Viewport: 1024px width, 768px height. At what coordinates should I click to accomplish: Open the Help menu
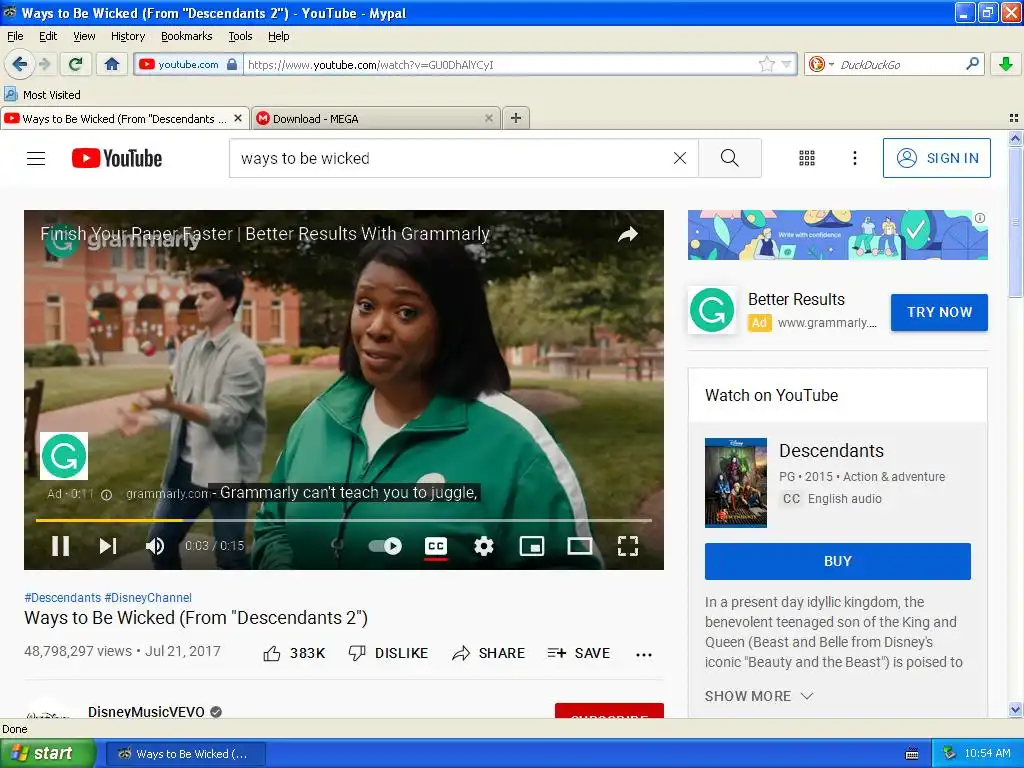click(279, 36)
